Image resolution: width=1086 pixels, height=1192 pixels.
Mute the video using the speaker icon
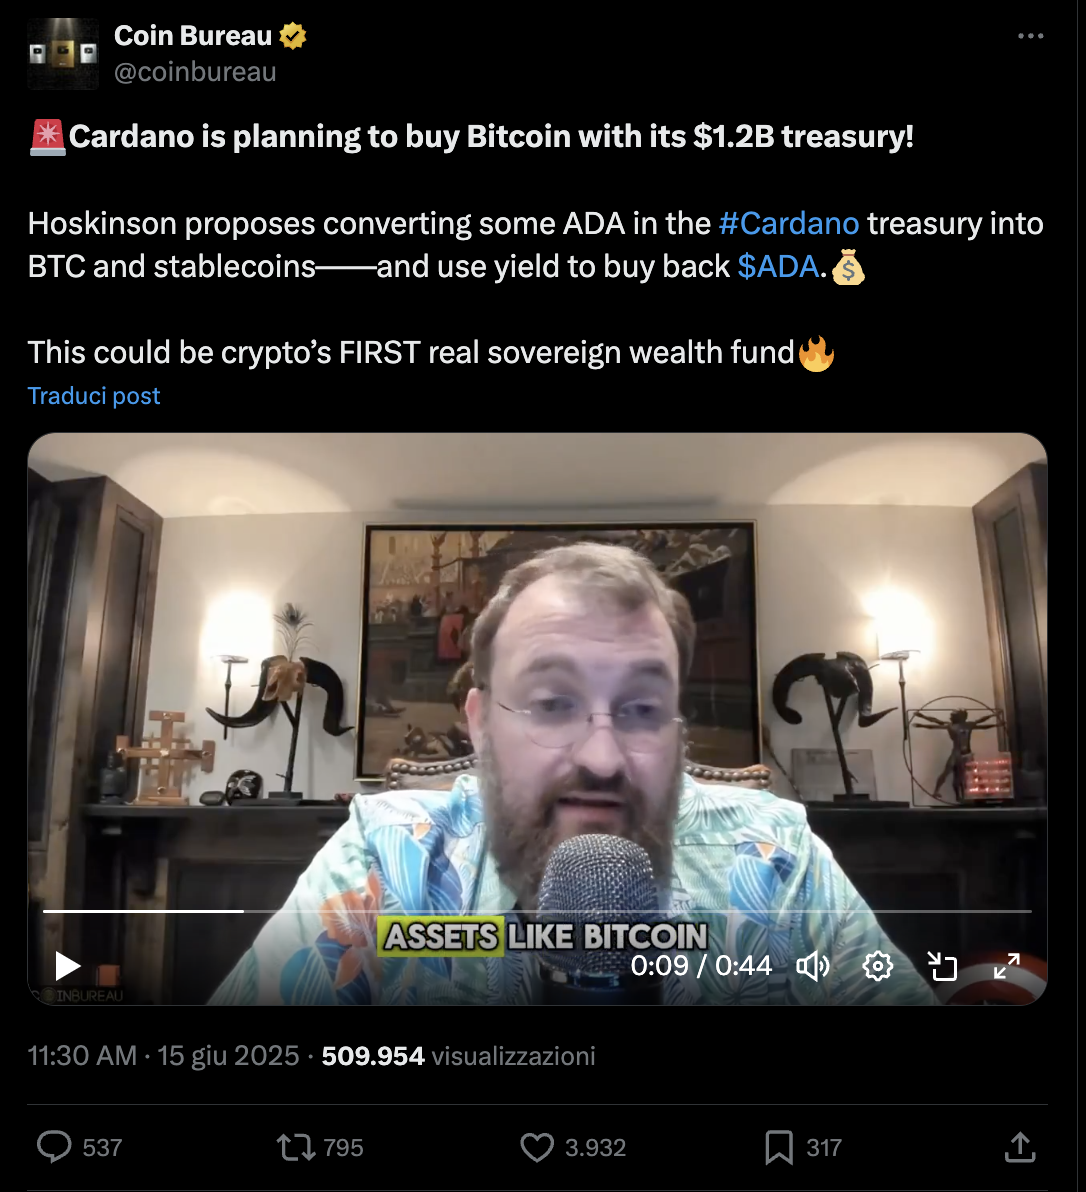tap(812, 966)
